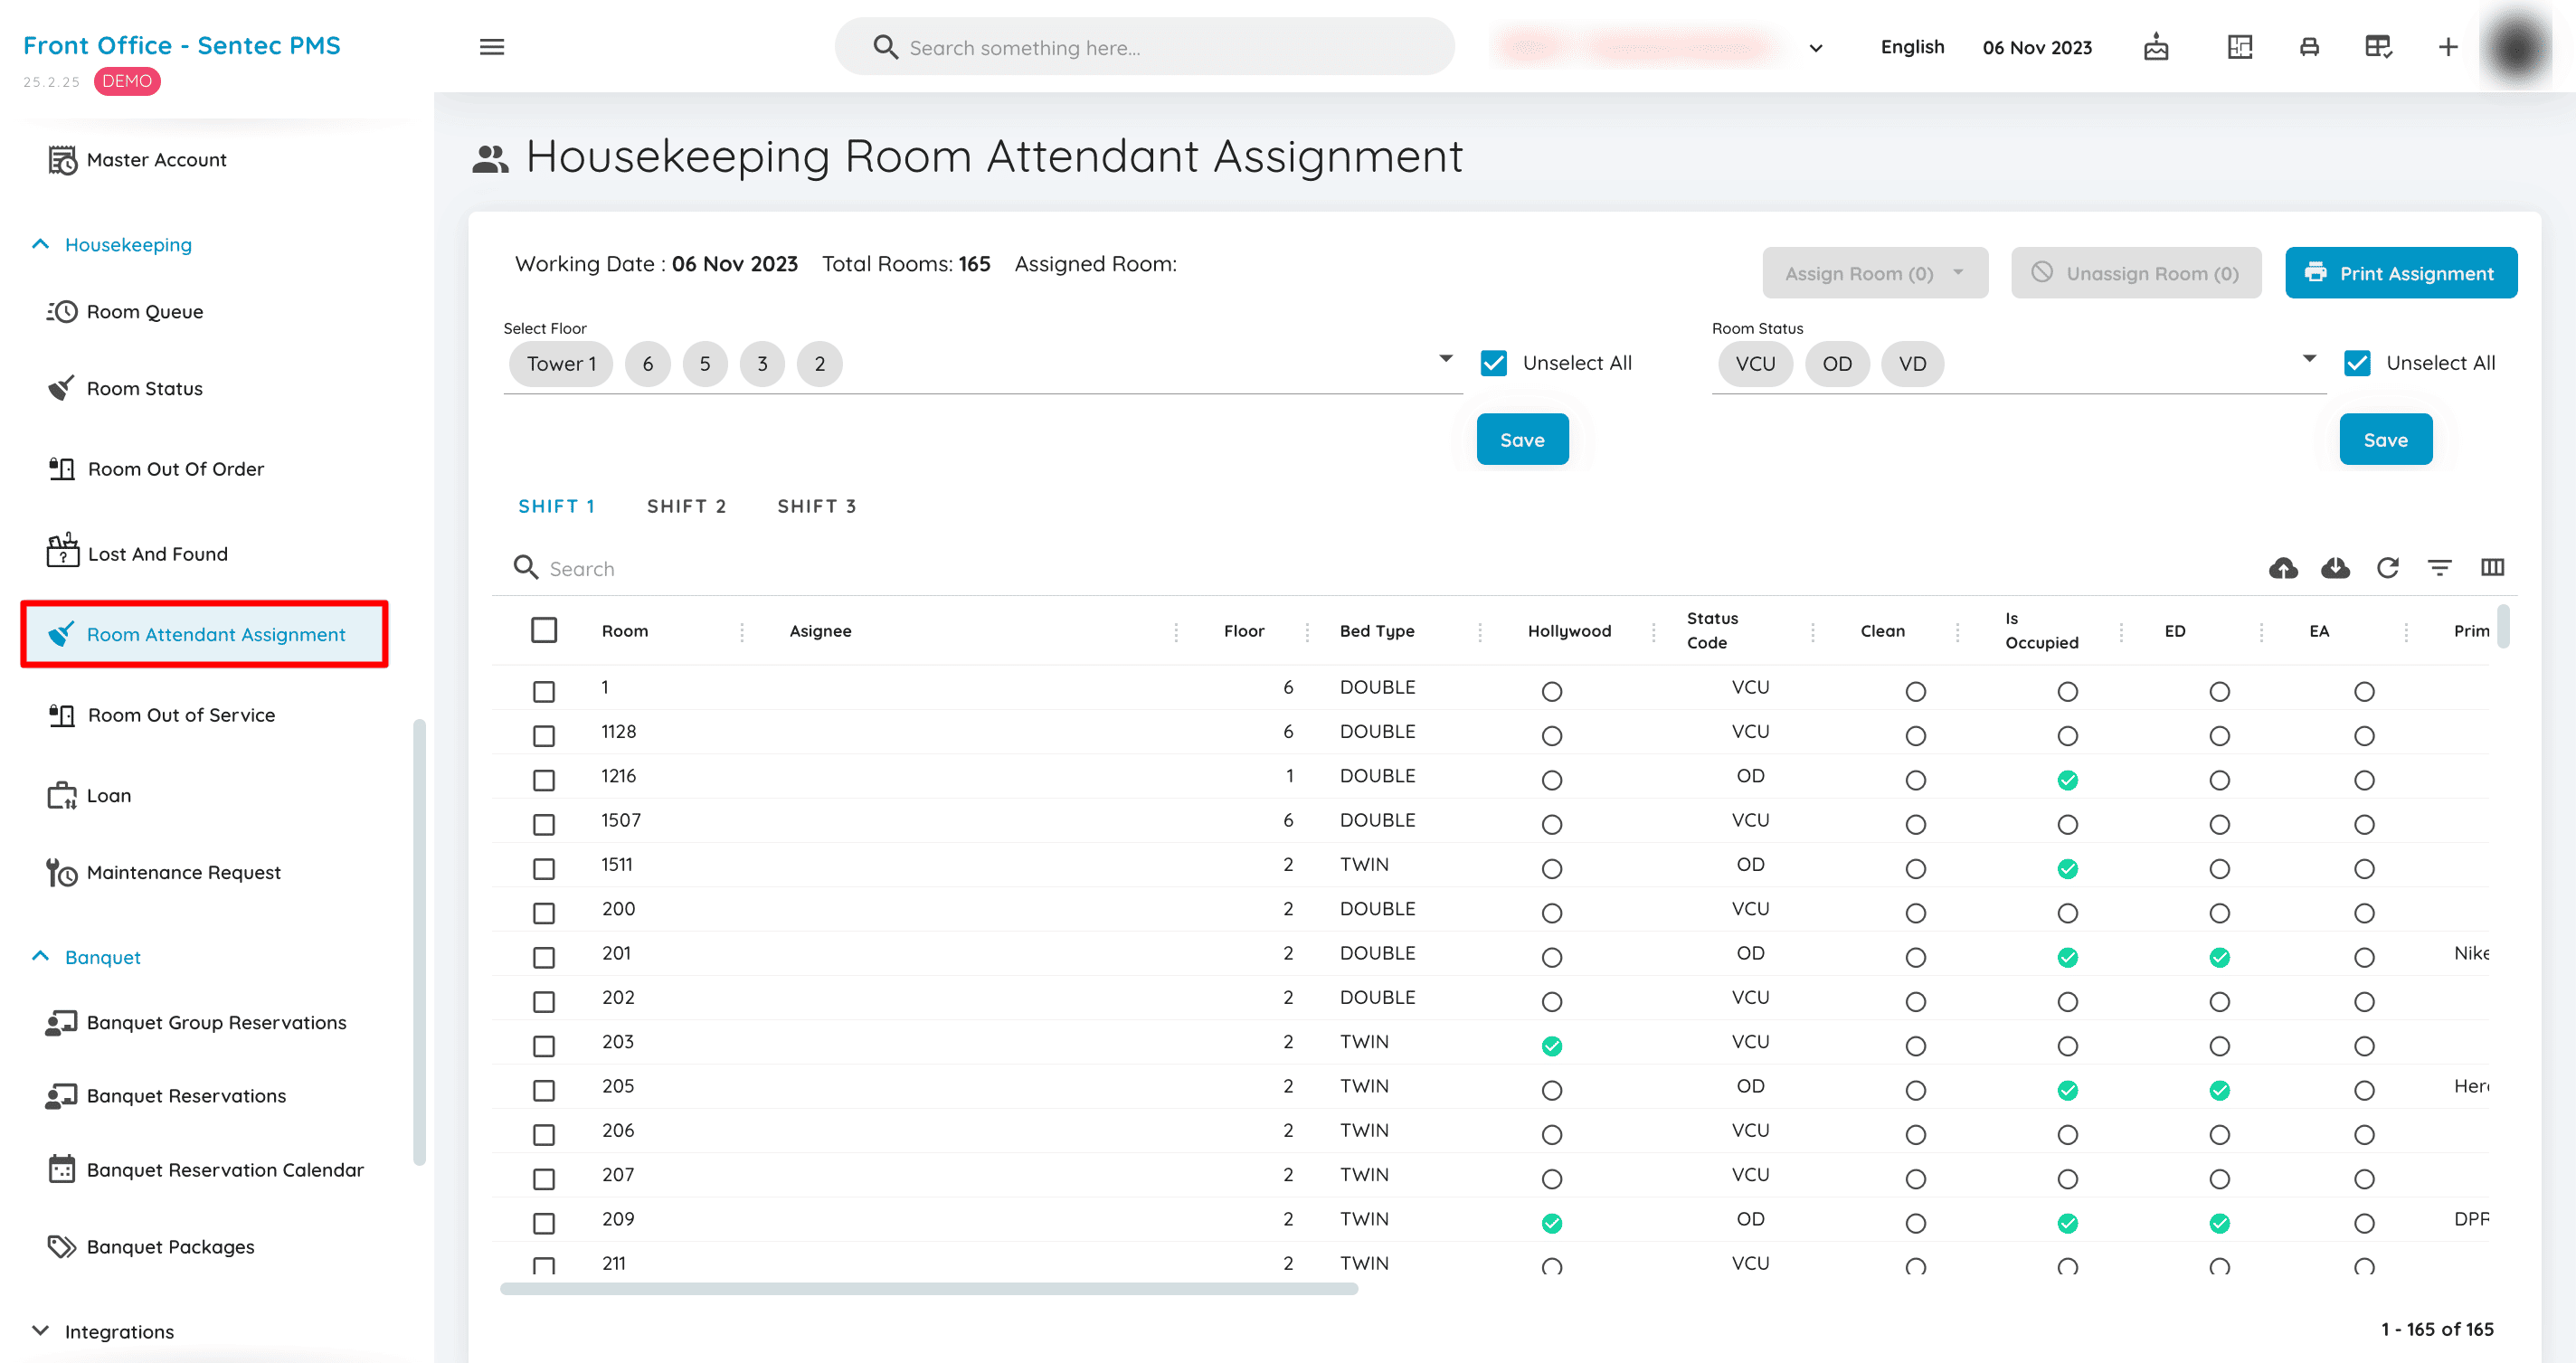Image resolution: width=2576 pixels, height=1363 pixels.
Task: Open the column chooser icon
Action: click(x=2492, y=568)
